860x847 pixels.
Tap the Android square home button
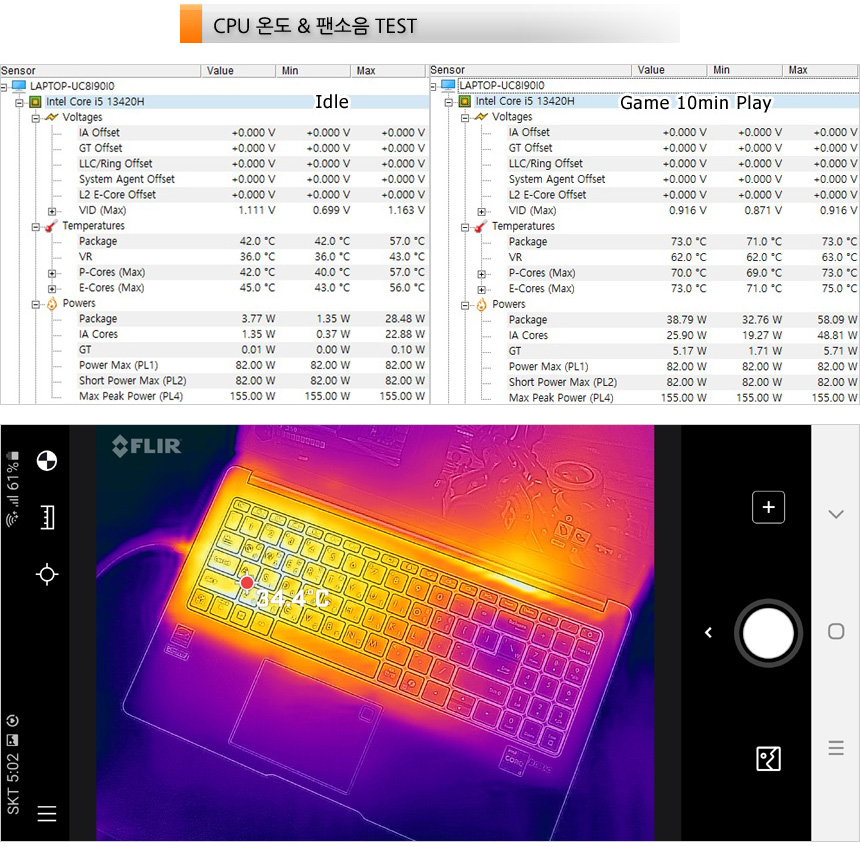(836, 631)
